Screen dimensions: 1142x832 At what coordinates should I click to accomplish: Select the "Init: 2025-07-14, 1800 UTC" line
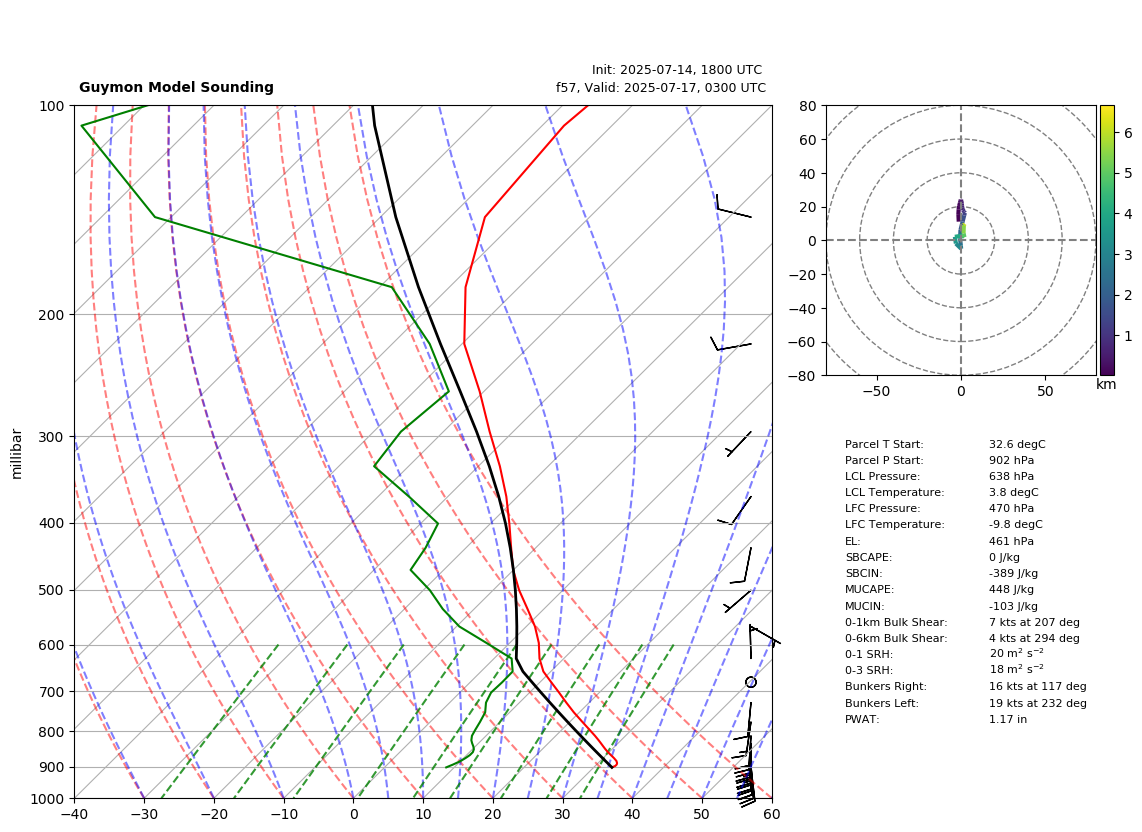(677, 70)
